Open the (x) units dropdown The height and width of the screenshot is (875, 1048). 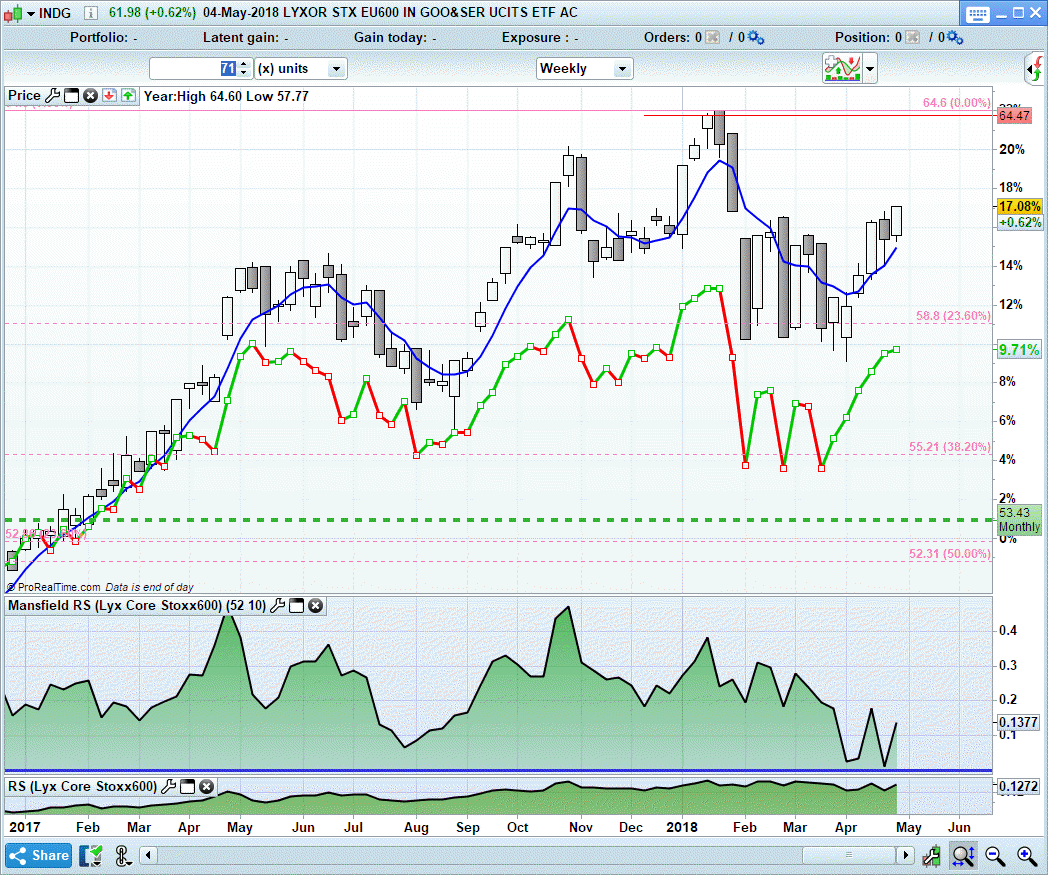pos(301,68)
